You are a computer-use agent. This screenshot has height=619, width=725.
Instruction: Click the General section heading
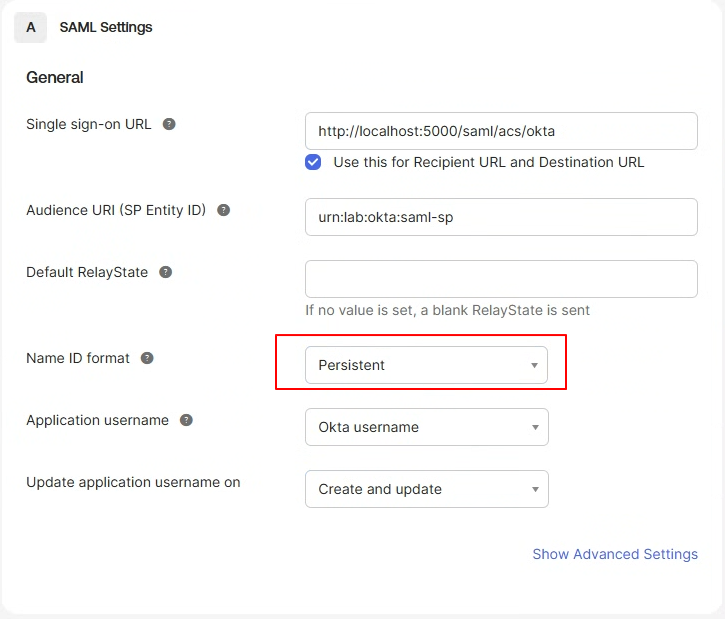coord(55,77)
